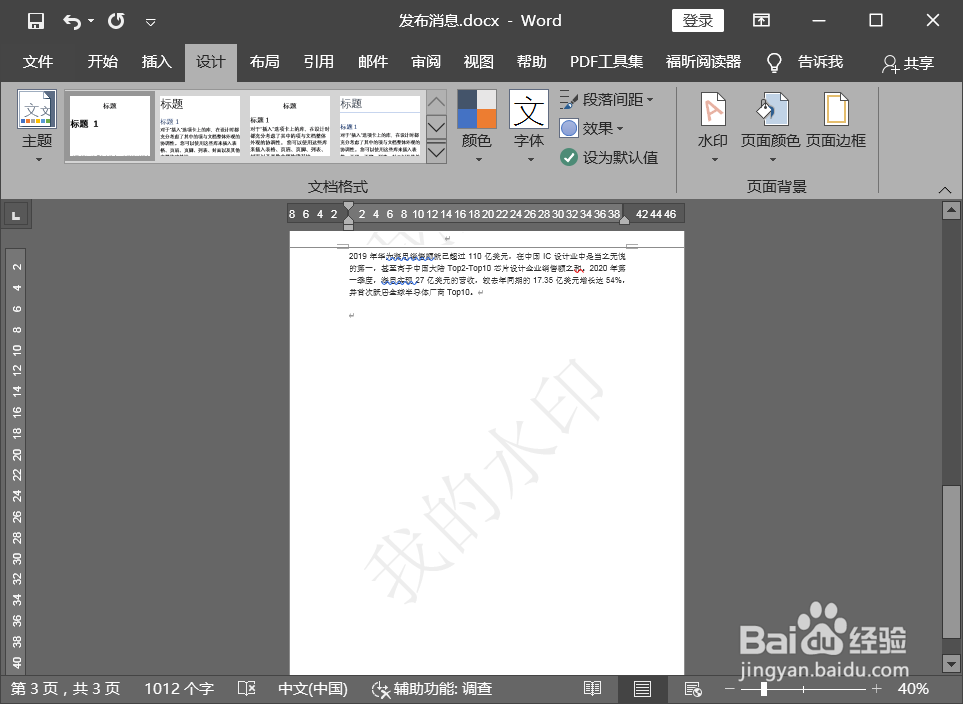Open the 主题 themes gallery
The width and height of the screenshot is (963, 704).
(x=37, y=126)
